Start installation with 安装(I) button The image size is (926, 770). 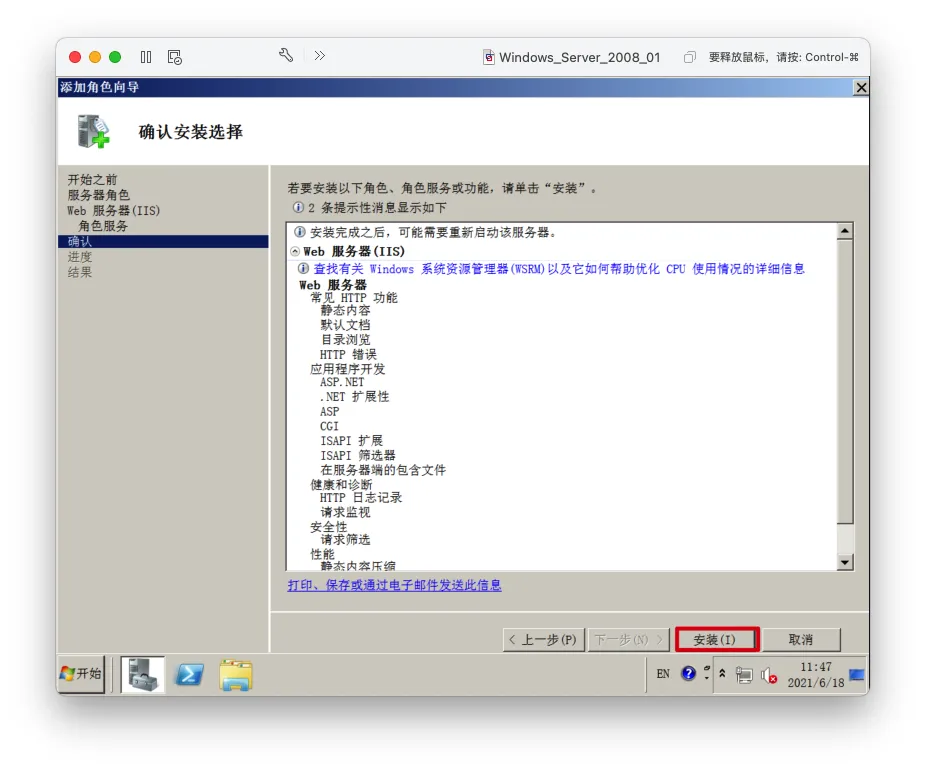(x=716, y=640)
